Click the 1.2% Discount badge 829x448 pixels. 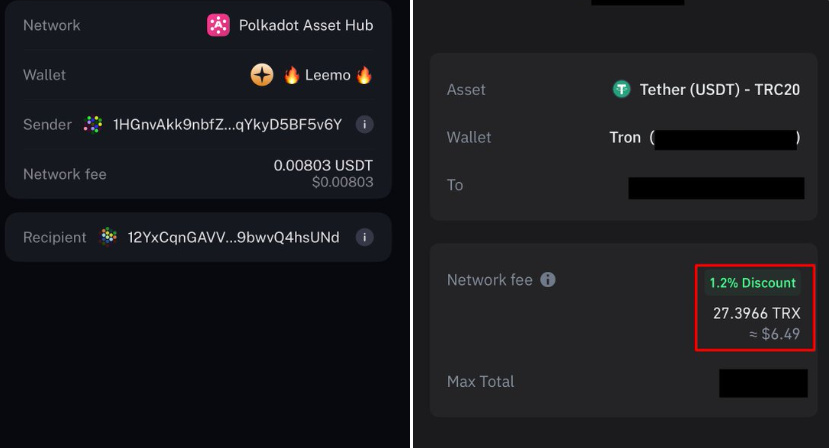[x=752, y=283]
